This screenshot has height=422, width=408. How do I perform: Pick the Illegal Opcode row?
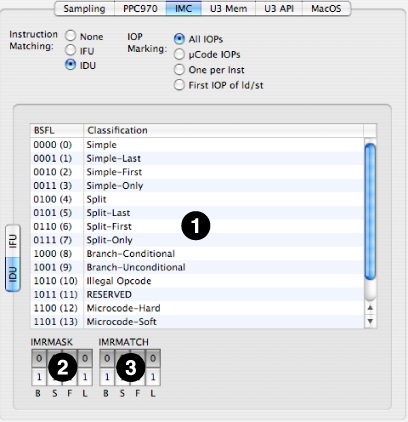(x=197, y=281)
